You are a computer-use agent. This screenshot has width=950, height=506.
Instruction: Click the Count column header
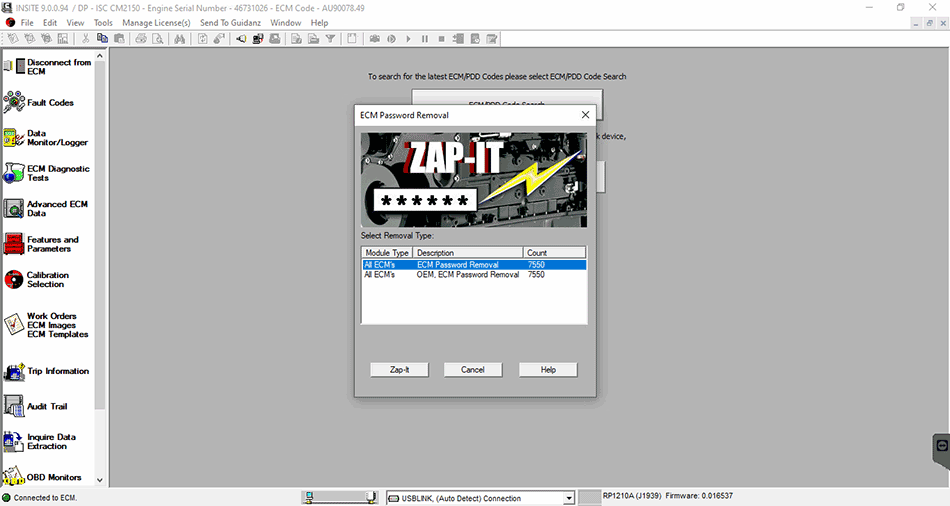click(x=554, y=253)
